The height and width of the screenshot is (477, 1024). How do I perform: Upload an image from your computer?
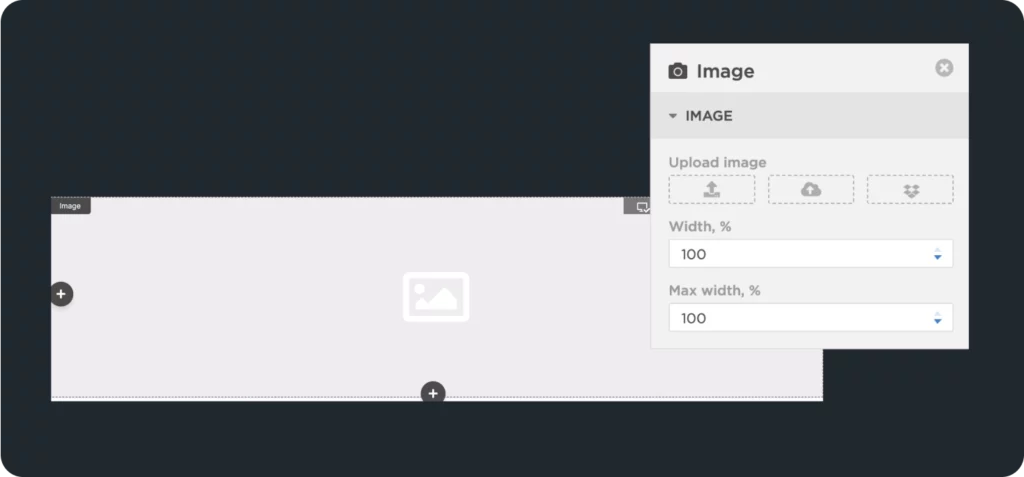[711, 189]
